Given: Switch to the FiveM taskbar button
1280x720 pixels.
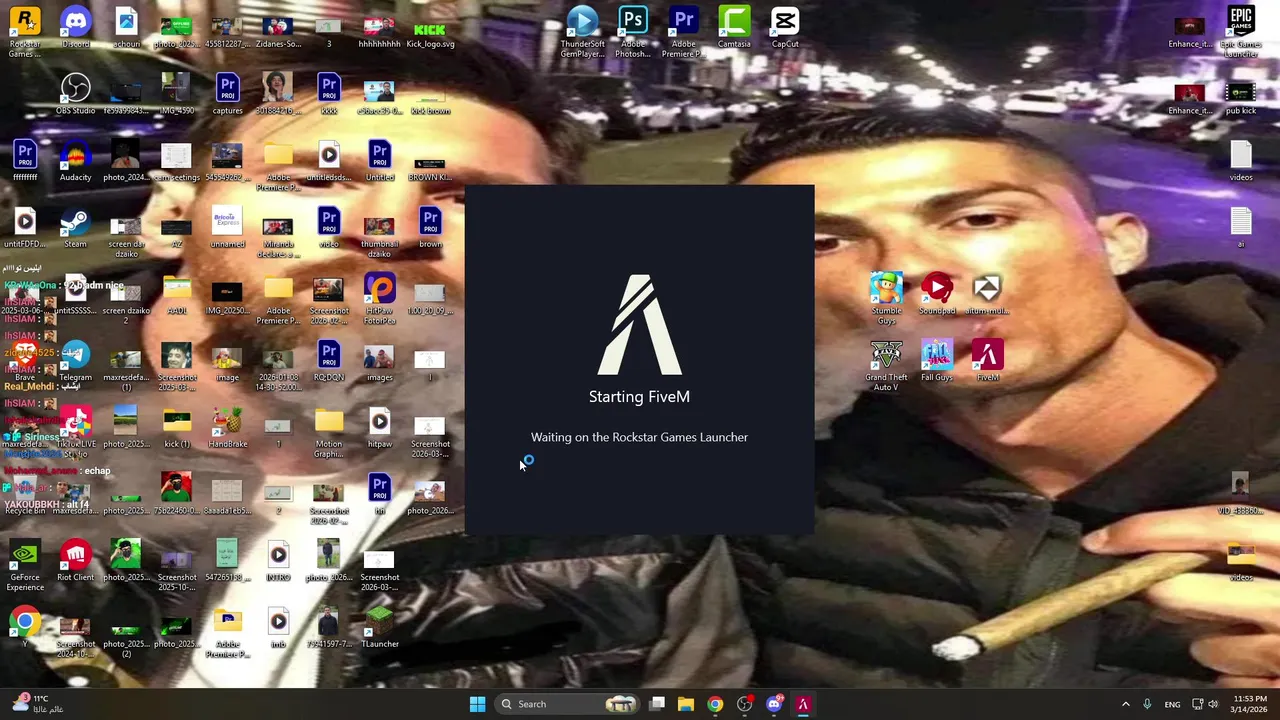Looking at the screenshot, I should click(802, 704).
